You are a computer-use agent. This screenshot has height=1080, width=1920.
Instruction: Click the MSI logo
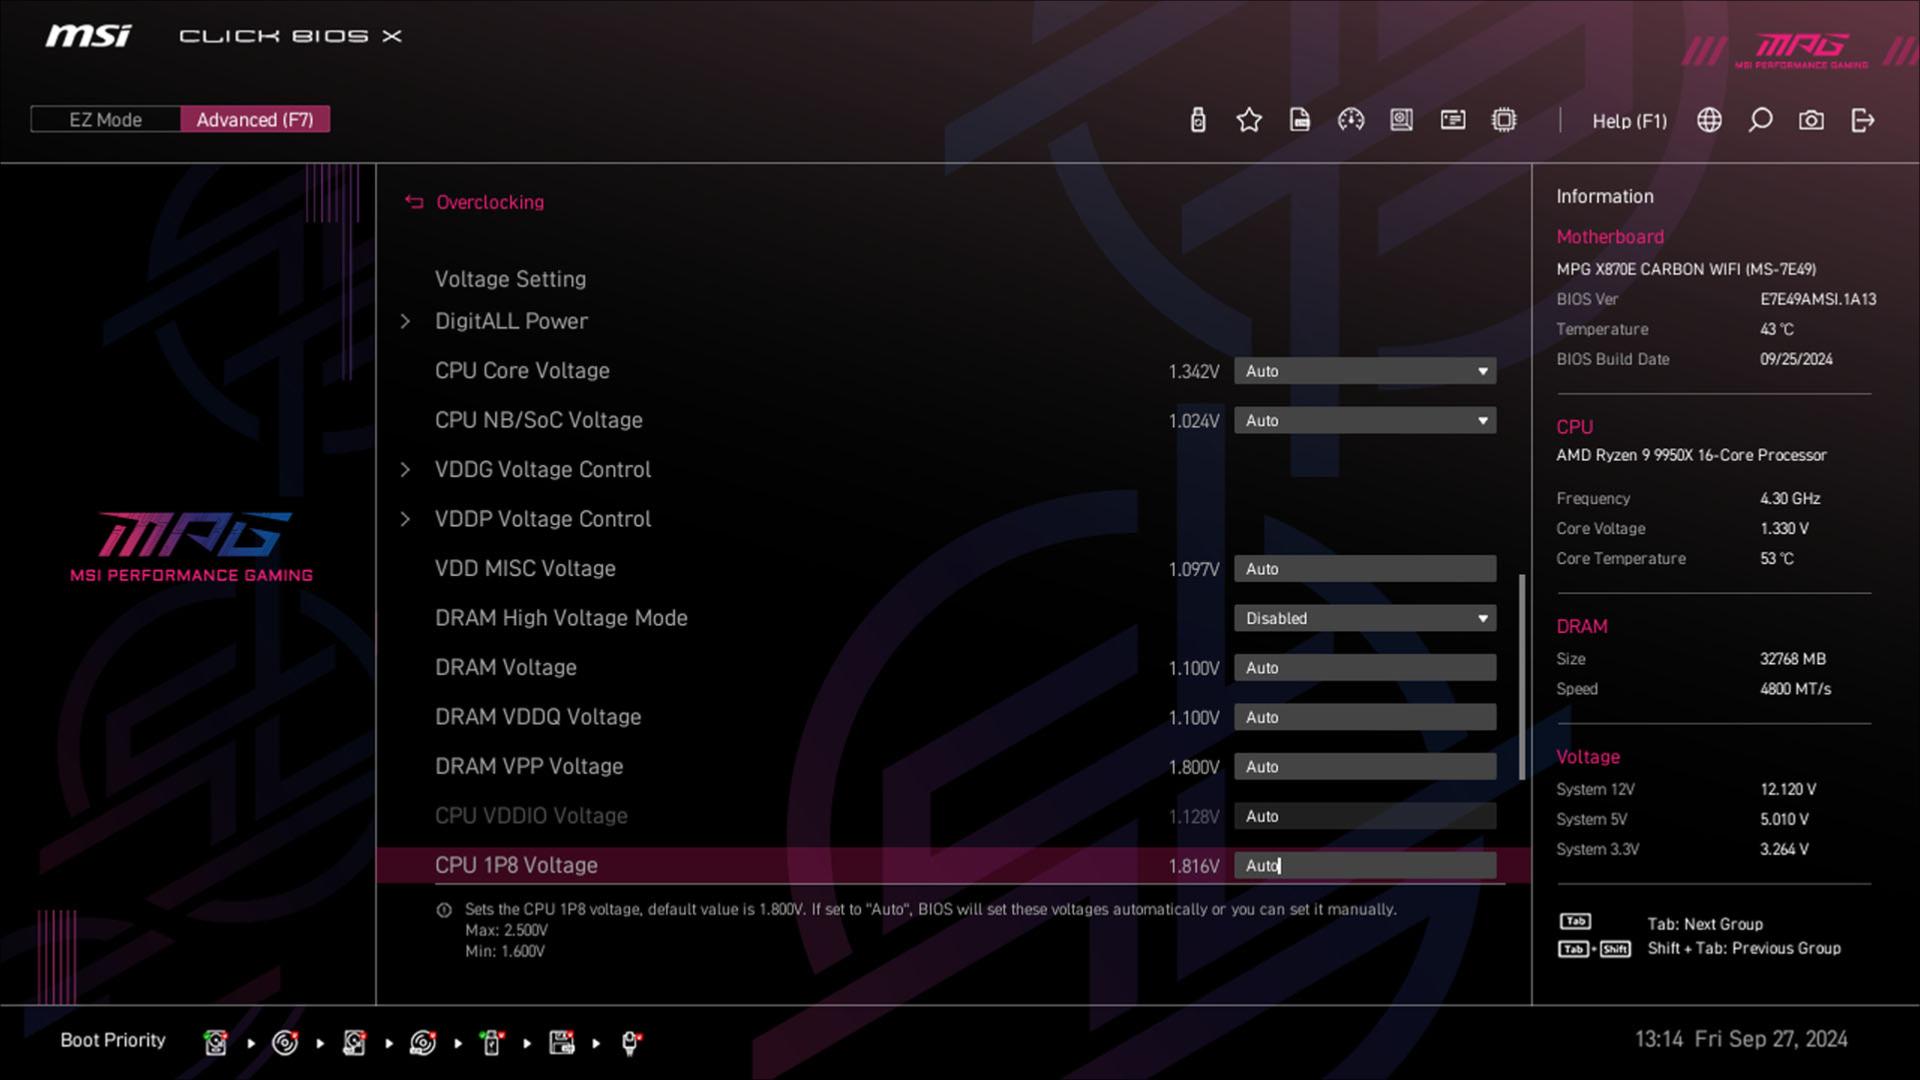88,36
